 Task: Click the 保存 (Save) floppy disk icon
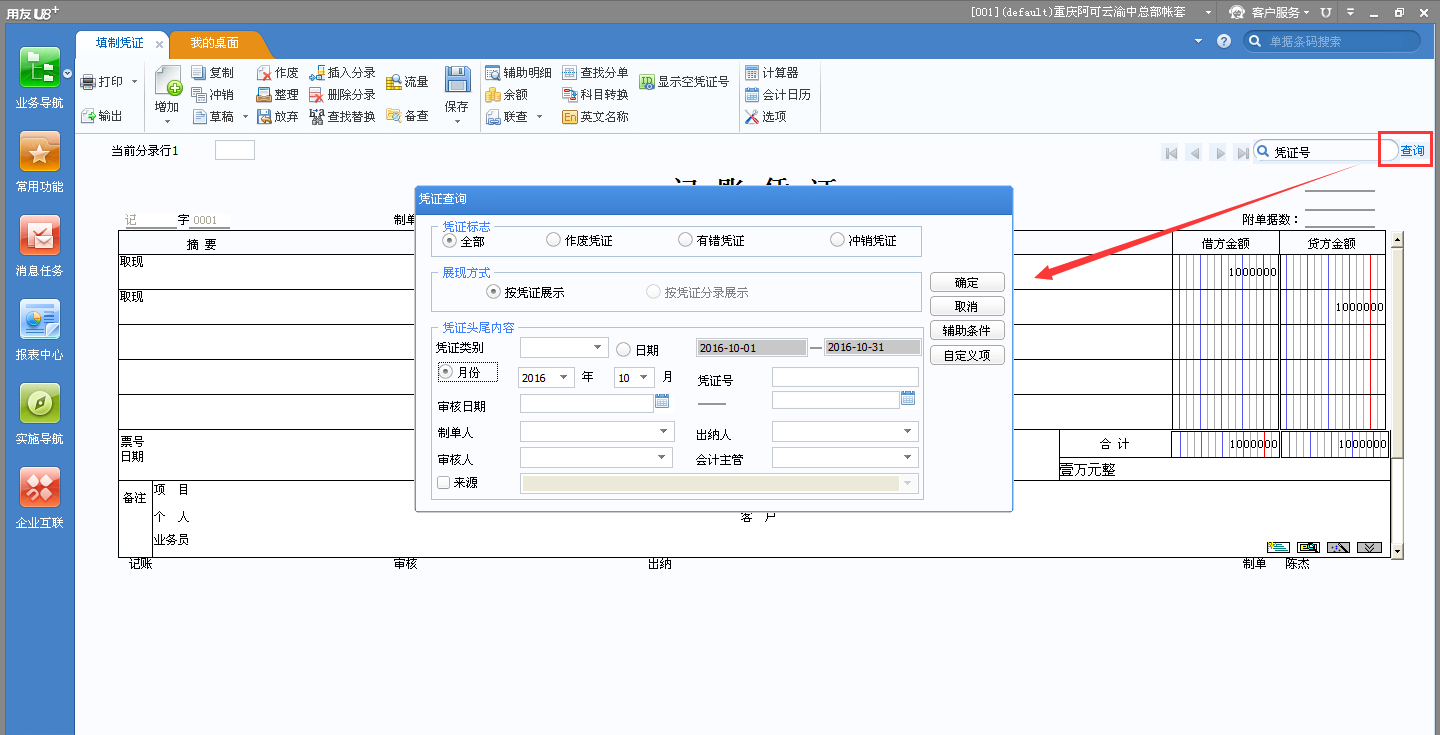pos(457,81)
